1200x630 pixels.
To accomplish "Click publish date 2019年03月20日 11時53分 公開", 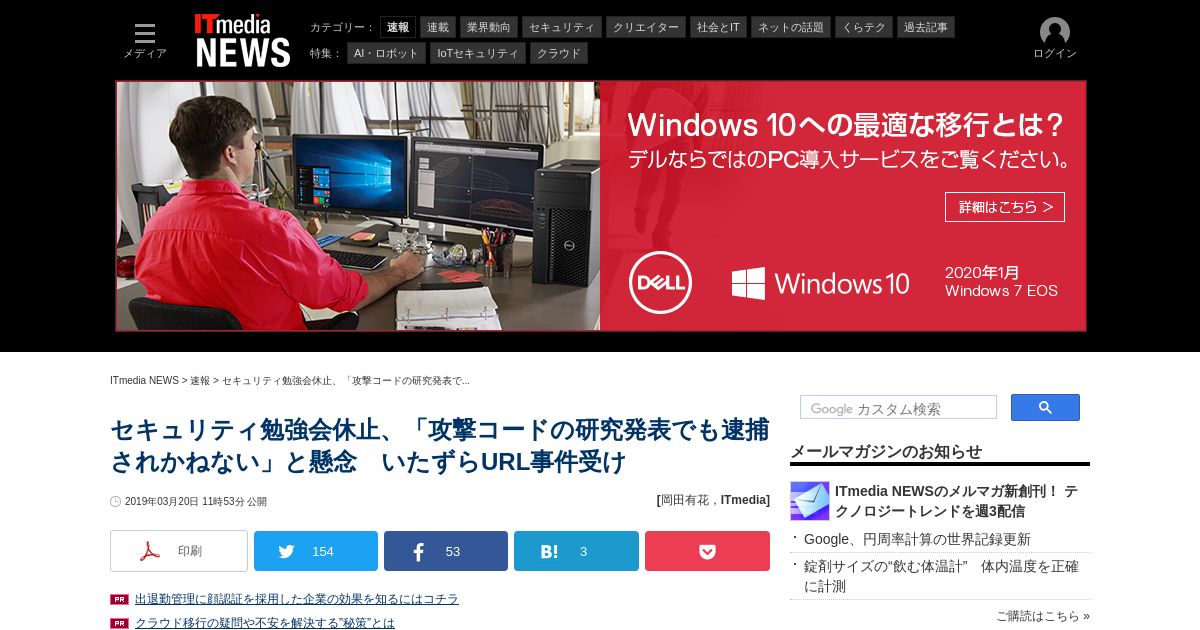I will point(196,502).
